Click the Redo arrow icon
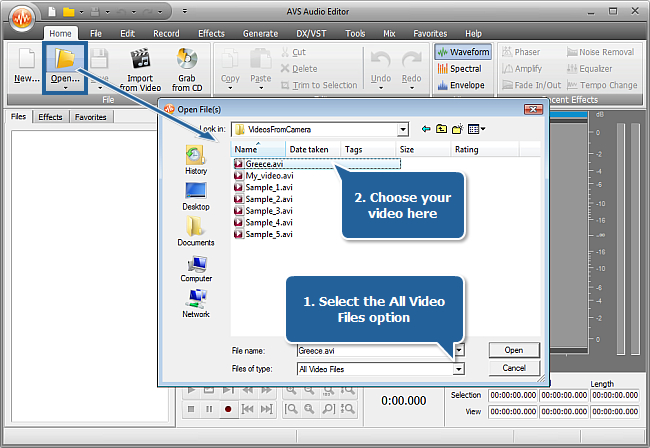This screenshot has height=448, width=650. tap(411, 60)
